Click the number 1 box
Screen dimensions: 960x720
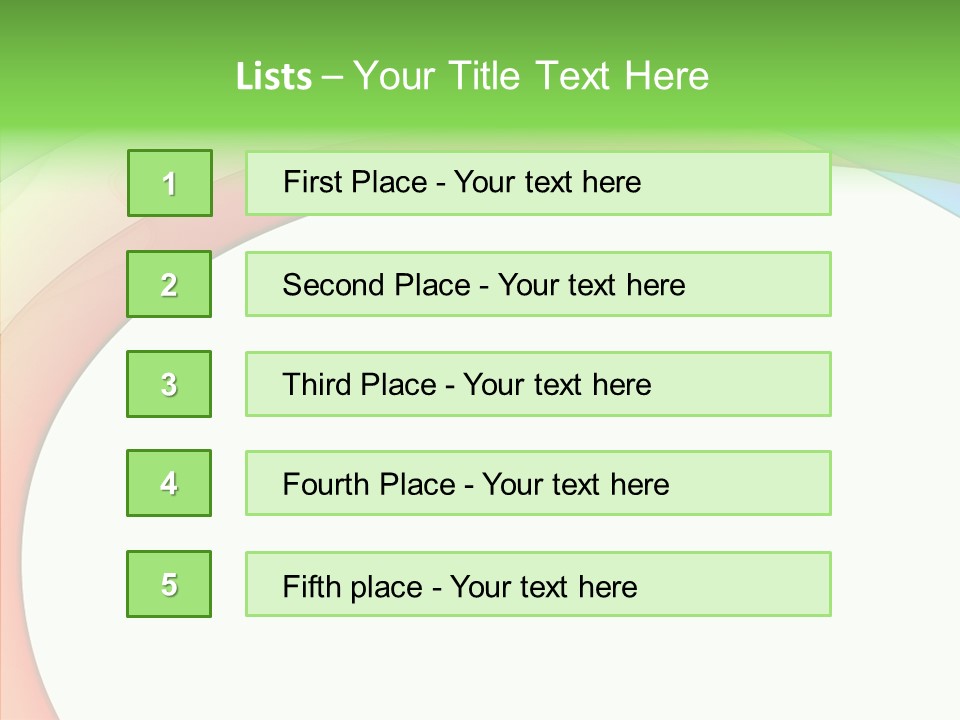point(170,183)
